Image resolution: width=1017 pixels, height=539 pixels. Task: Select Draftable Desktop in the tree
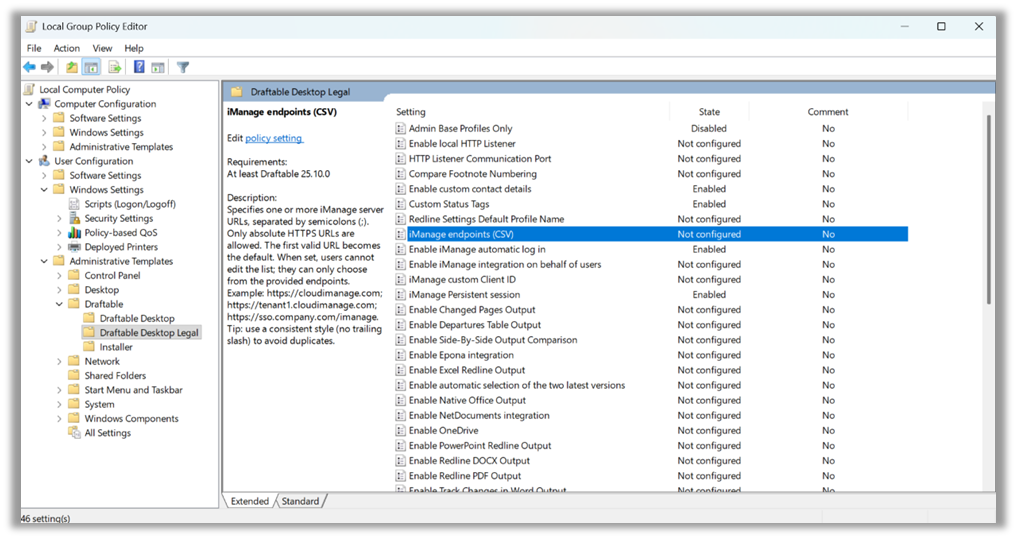click(x=137, y=318)
